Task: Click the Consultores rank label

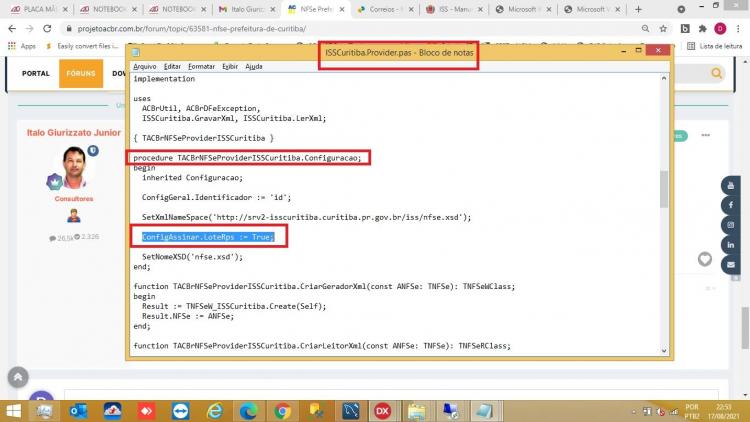Action: (x=74, y=199)
